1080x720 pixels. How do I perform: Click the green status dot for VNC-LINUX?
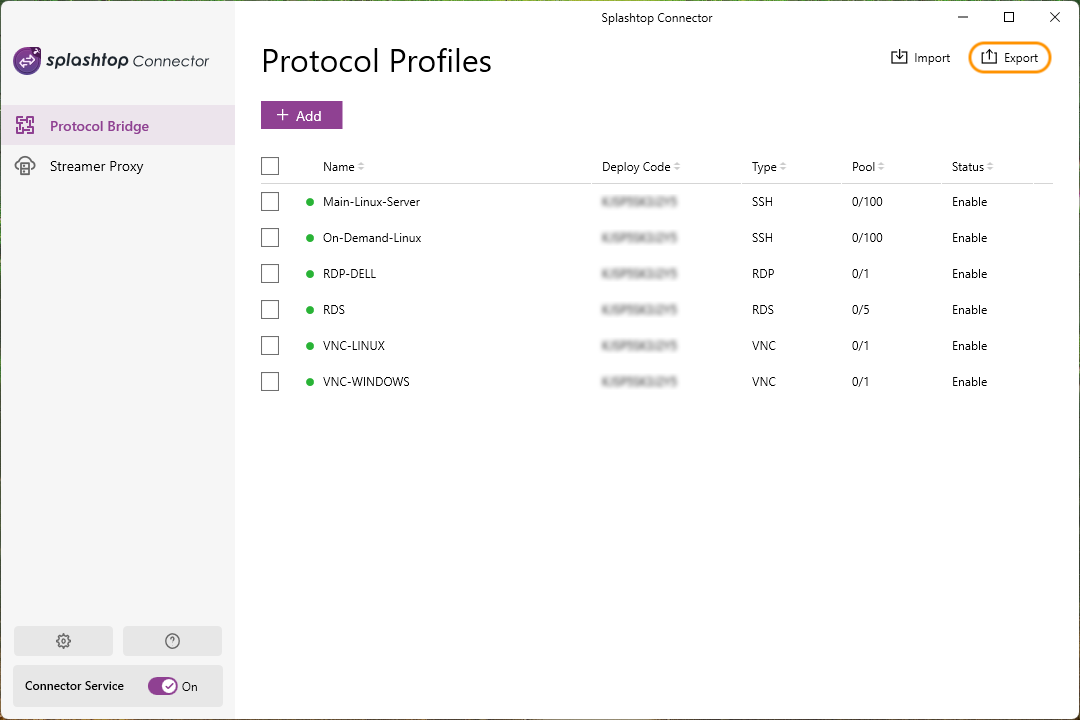[x=310, y=345]
